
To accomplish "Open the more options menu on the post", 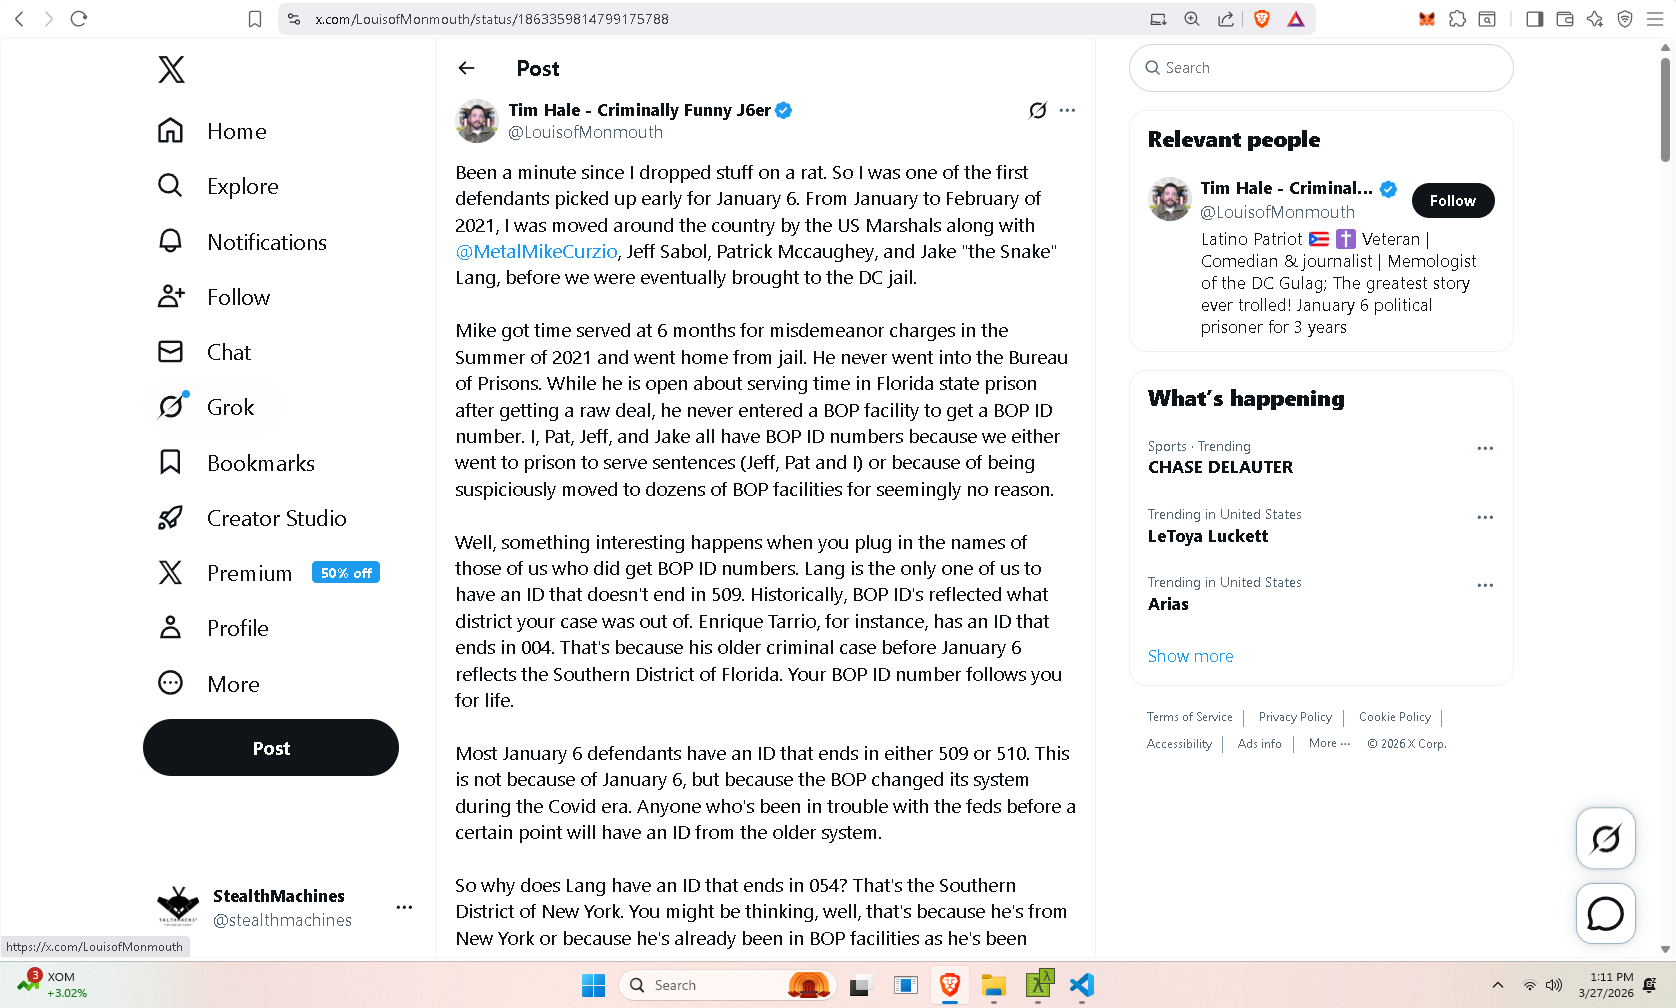I will click(1067, 110).
